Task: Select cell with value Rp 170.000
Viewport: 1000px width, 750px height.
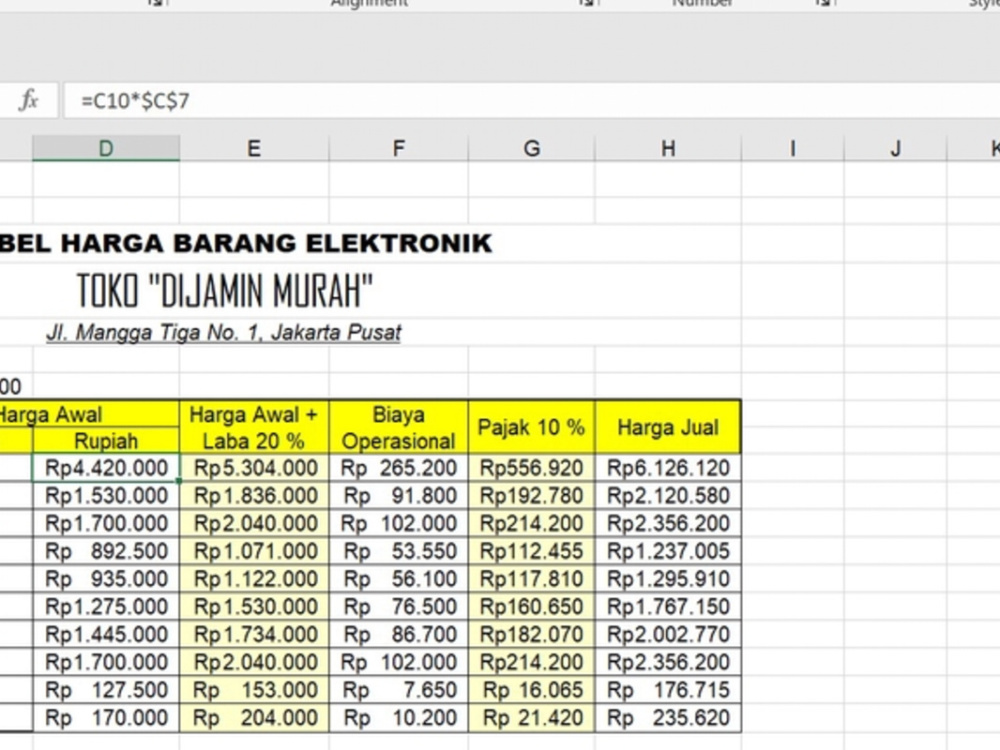Action: 106,718
